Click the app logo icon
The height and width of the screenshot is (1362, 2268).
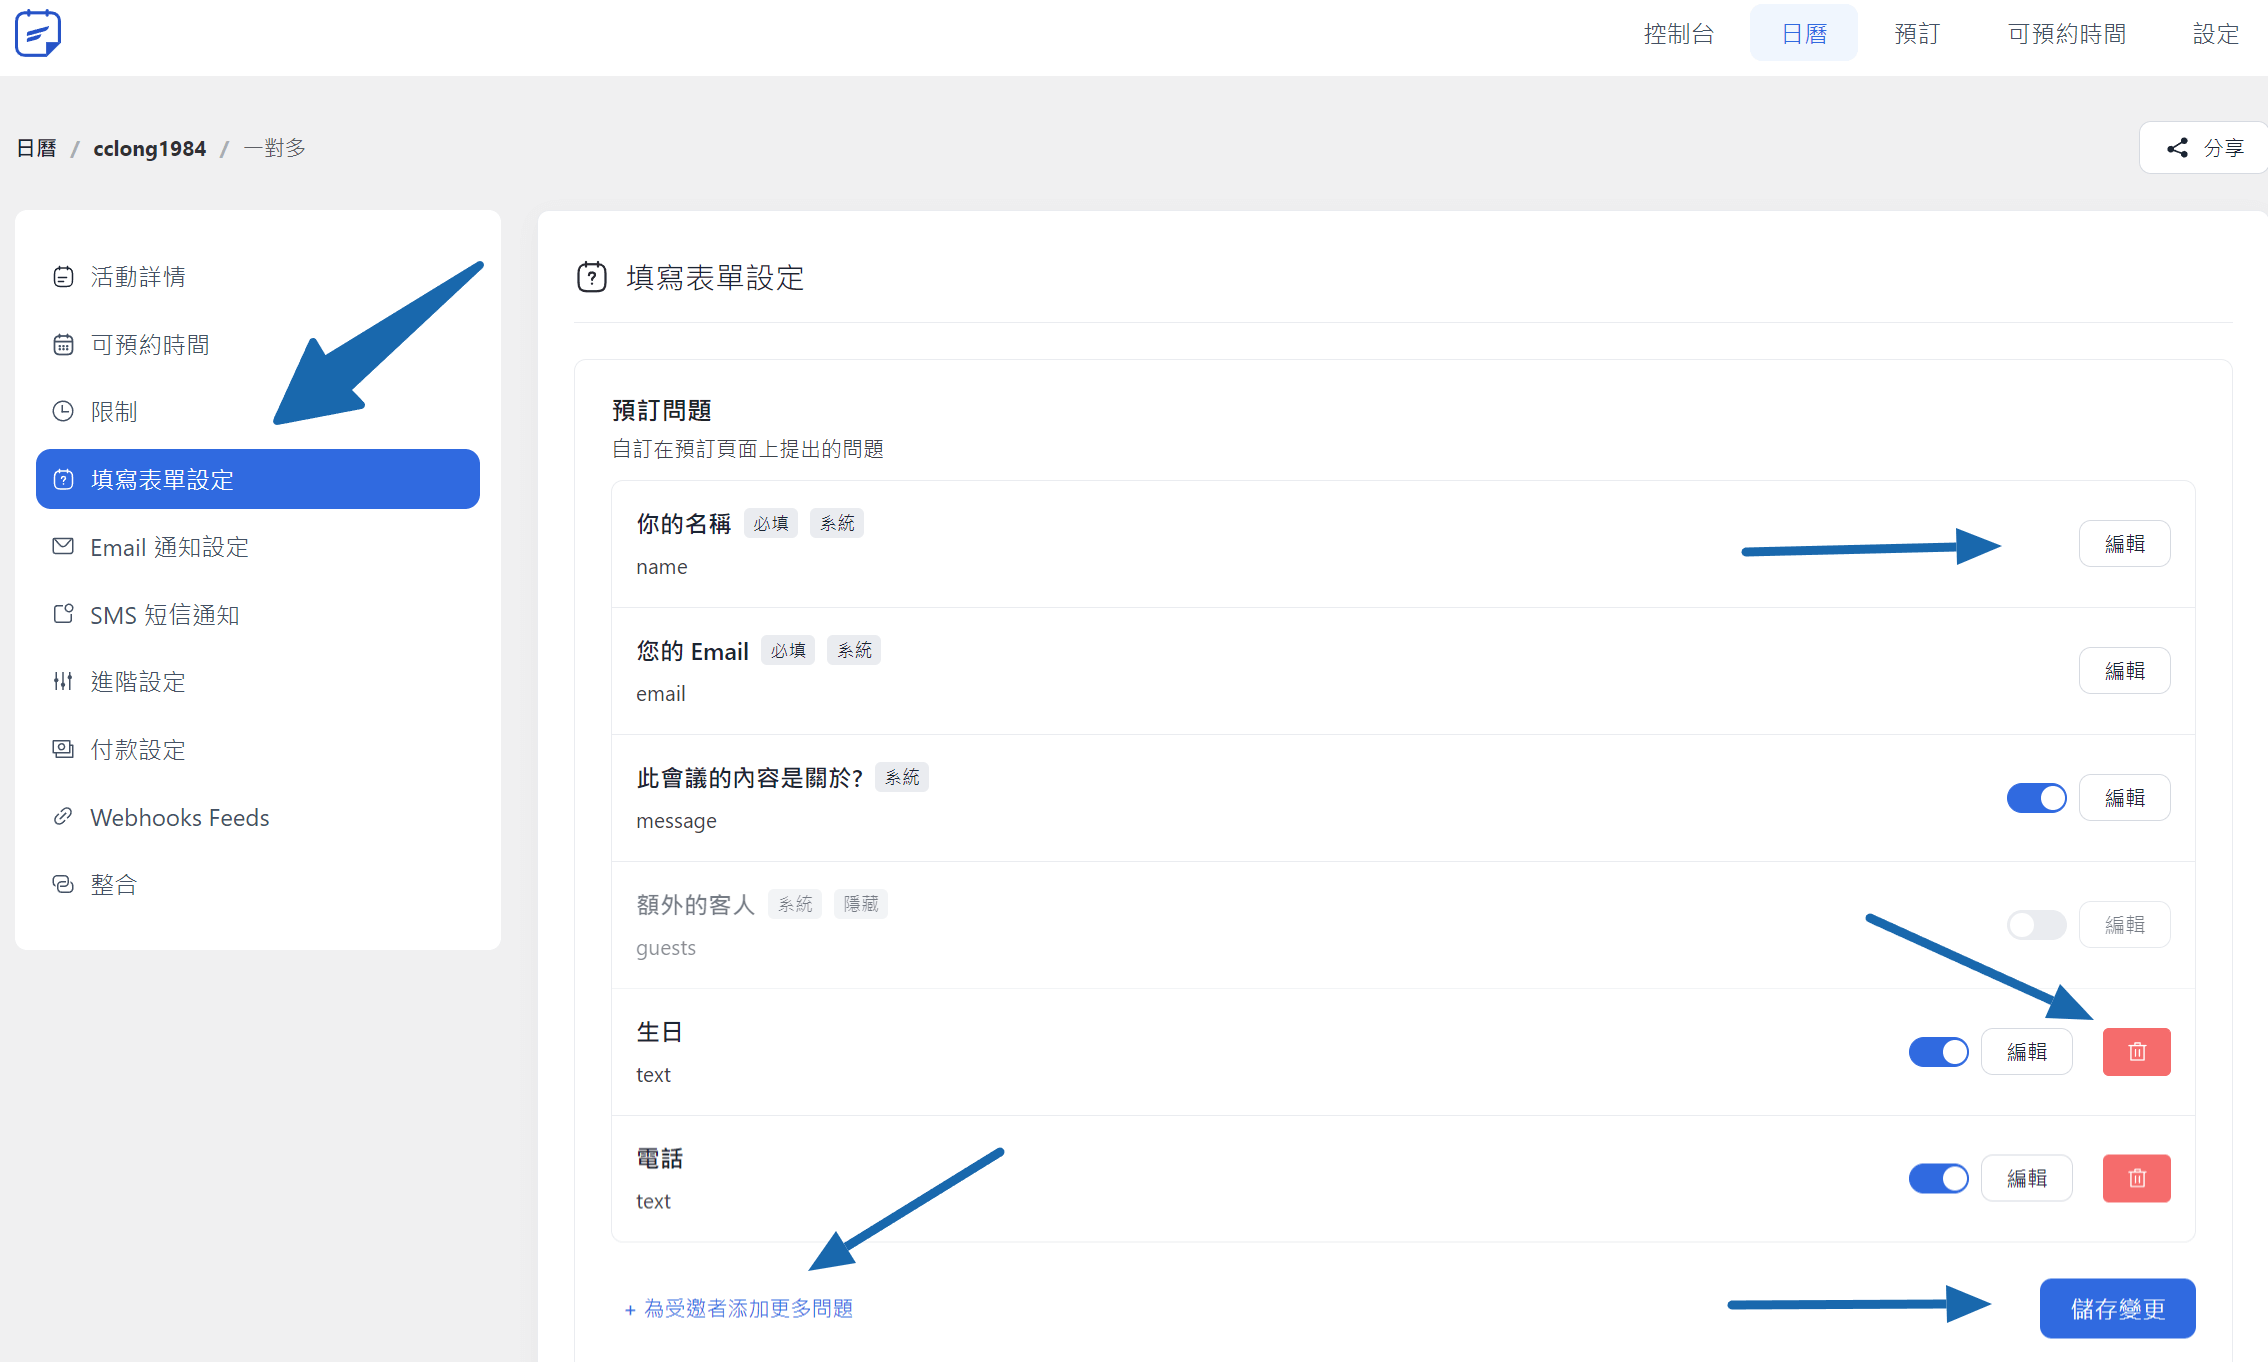click(38, 34)
